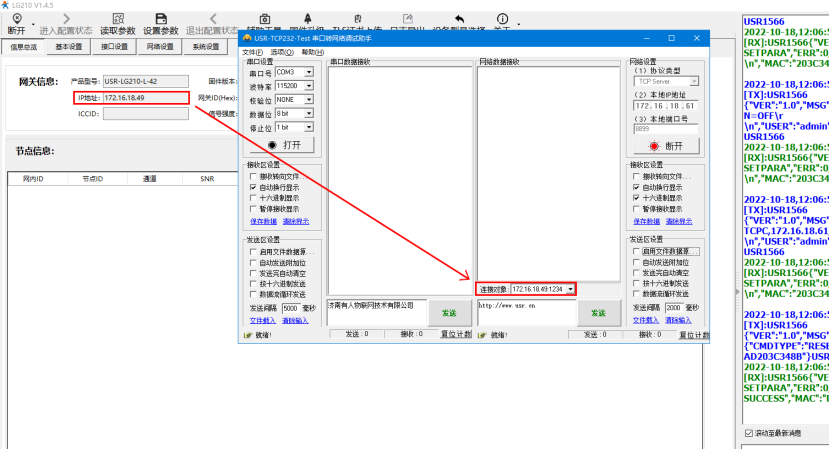This screenshot has height=449, width=830.
Task: Click the 退出配置状态 back arrow icon
Action: point(213,19)
